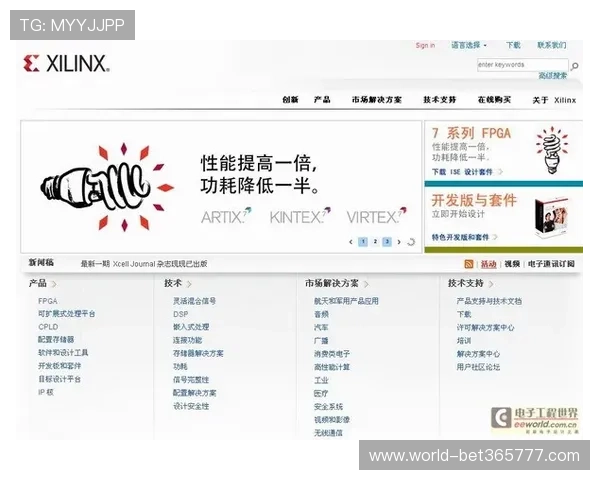Open 目标设计平台 link

(x=59, y=379)
